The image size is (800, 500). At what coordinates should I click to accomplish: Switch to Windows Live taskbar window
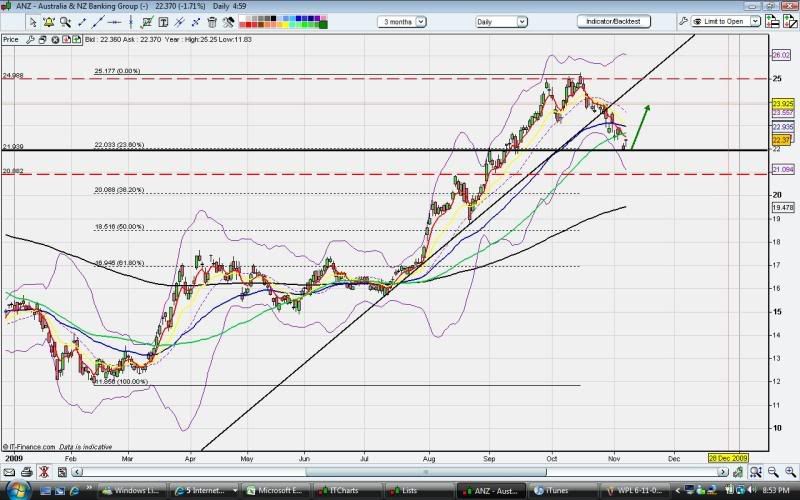[131, 491]
